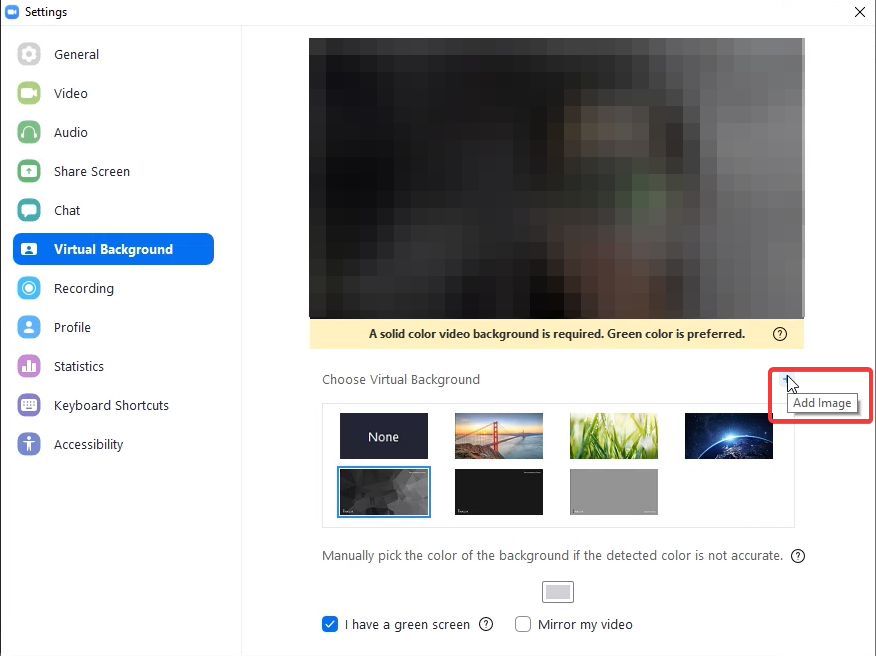Viewport: 876px width, 656px height.
Task: Choose the Golden Gate Bridge background
Action: (499, 436)
